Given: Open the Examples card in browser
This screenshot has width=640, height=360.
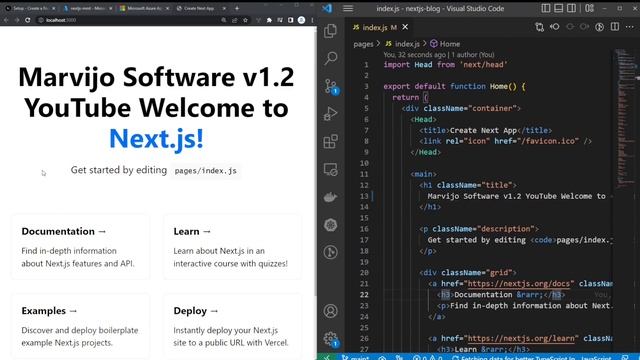Looking at the screenshot, I should pyautogui.click(x=80, y=327).
